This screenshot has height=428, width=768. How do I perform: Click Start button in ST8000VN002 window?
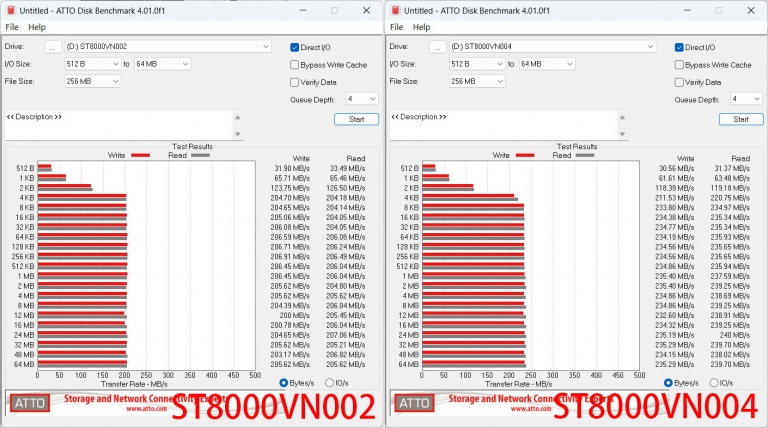click(356, 119)
